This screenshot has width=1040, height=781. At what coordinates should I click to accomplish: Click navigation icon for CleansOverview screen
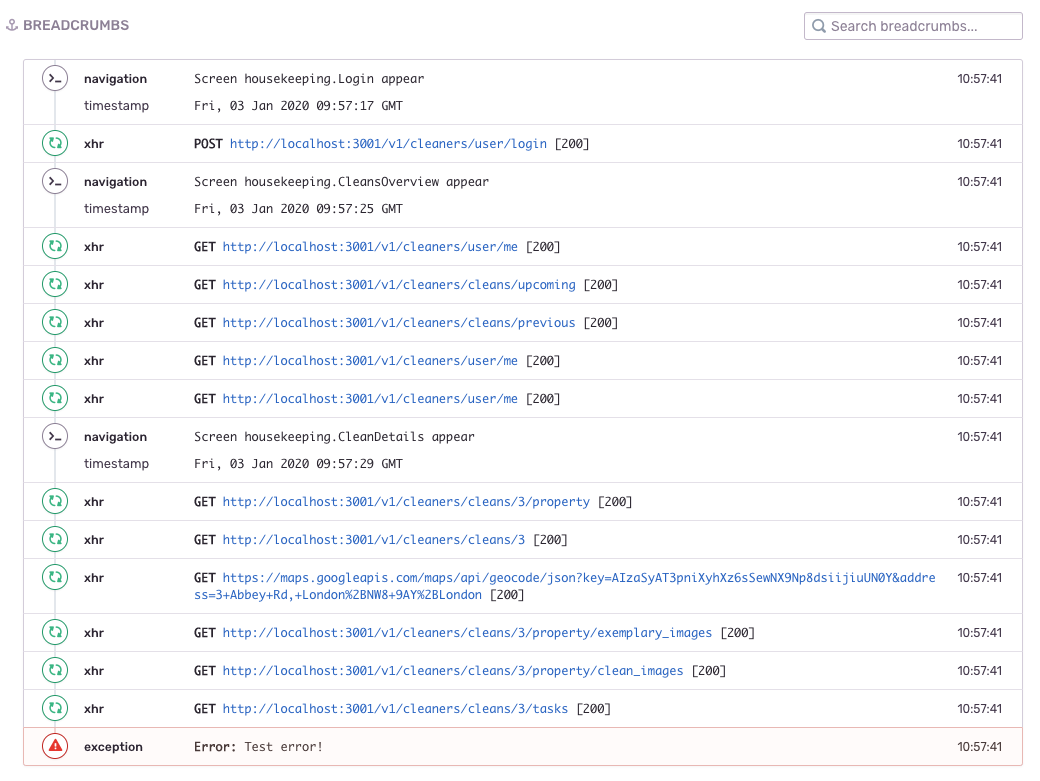click(55, 181)
